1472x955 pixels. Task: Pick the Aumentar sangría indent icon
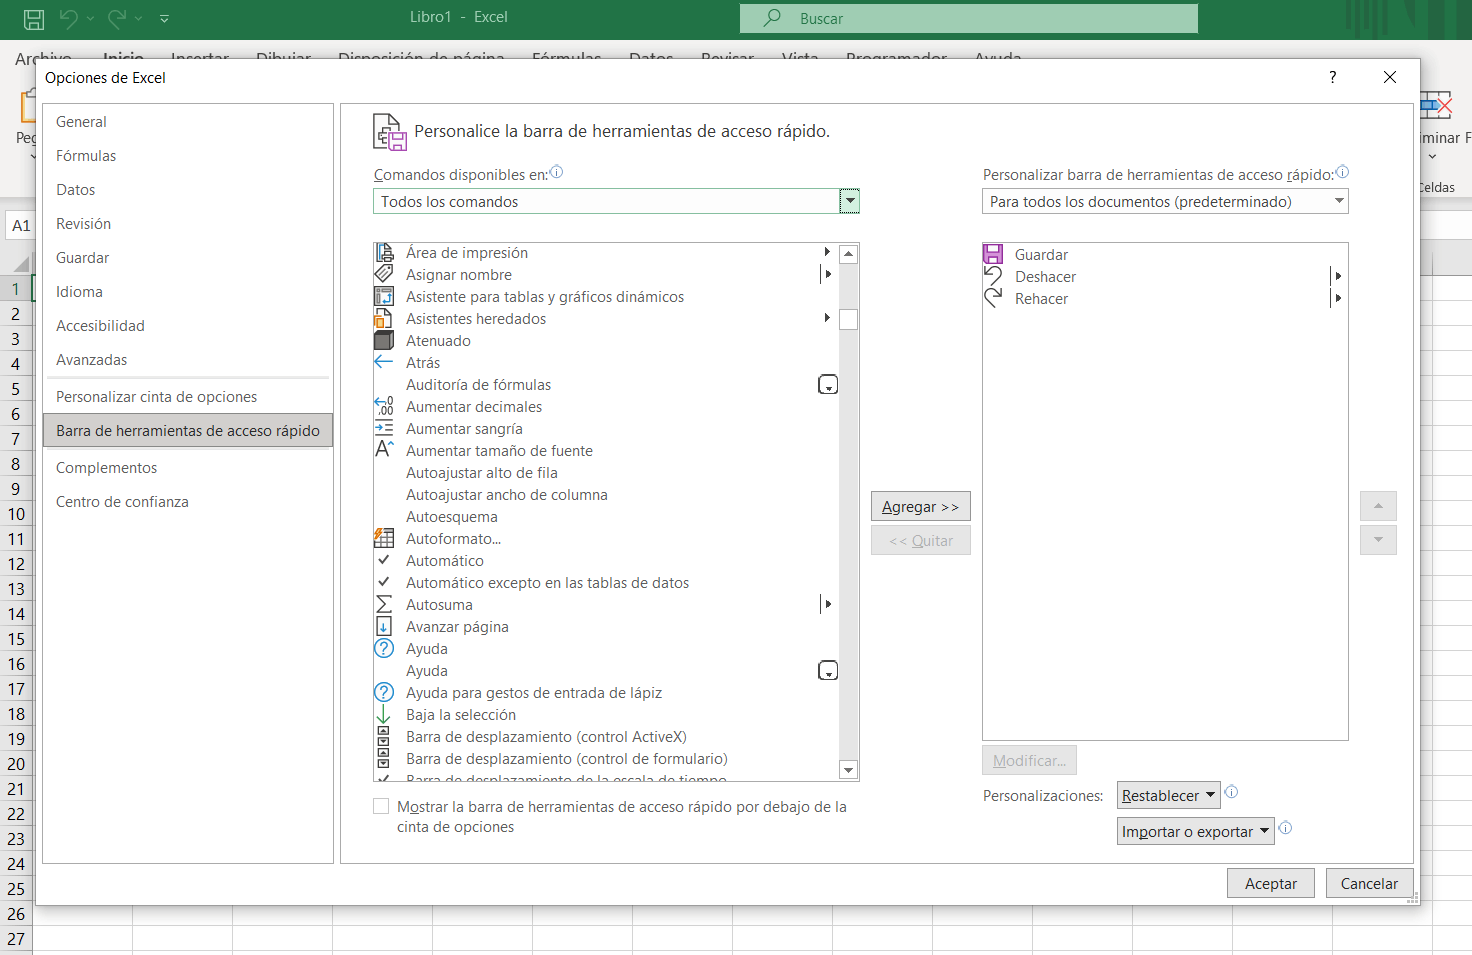[384, 429]
